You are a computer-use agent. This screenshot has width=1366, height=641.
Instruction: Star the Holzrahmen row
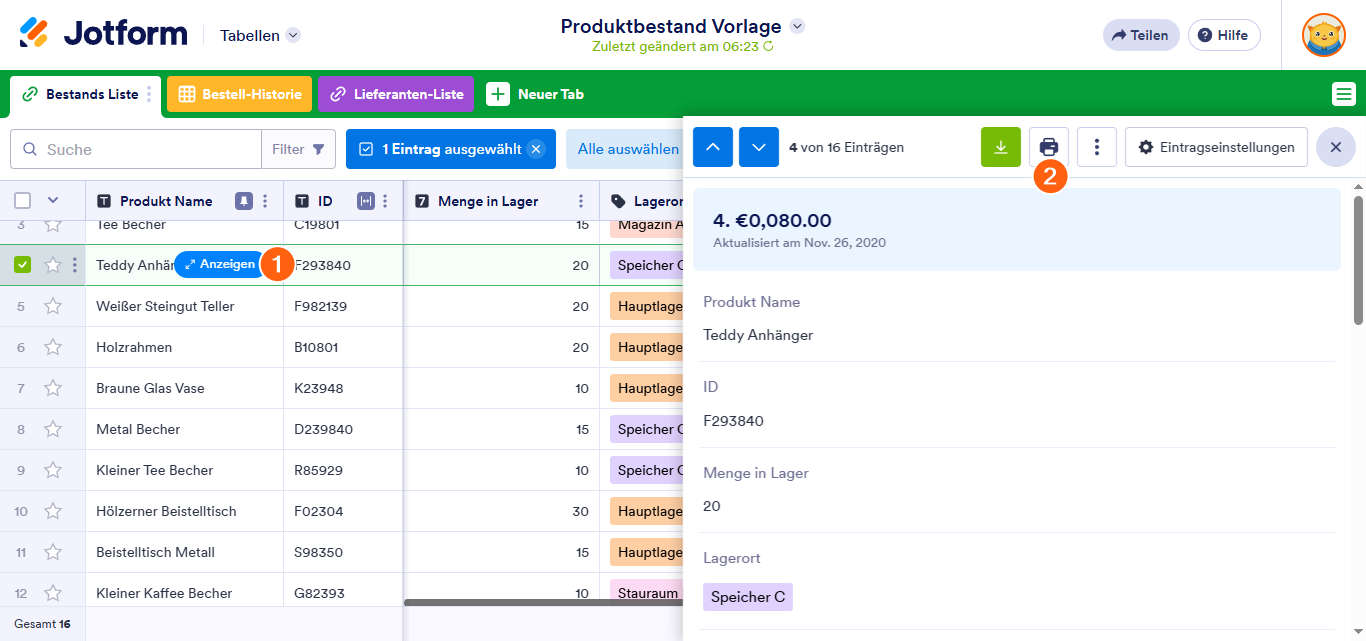tap(53, 347)
